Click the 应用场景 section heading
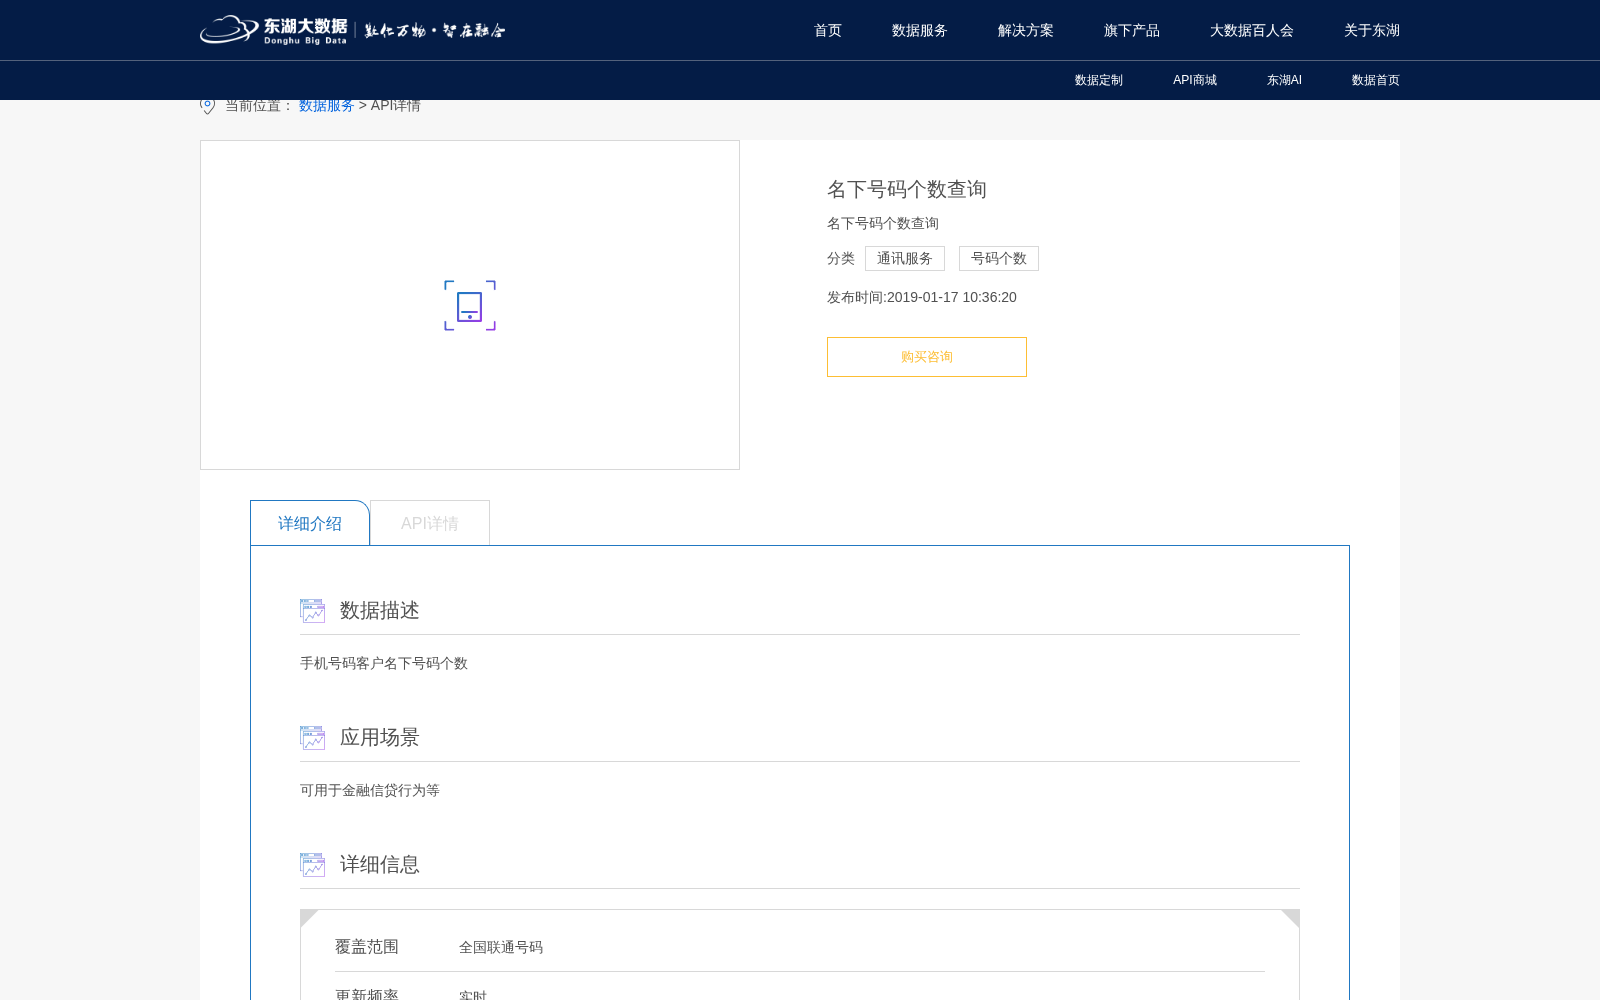This screenshot has height=1000, width=1600. pos(380,737)
